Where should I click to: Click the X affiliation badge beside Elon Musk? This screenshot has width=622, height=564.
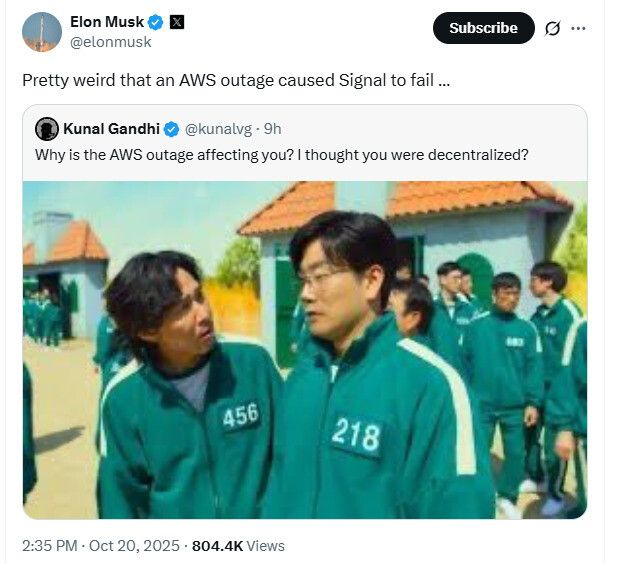pyautogui.click(x=177, y=22)
